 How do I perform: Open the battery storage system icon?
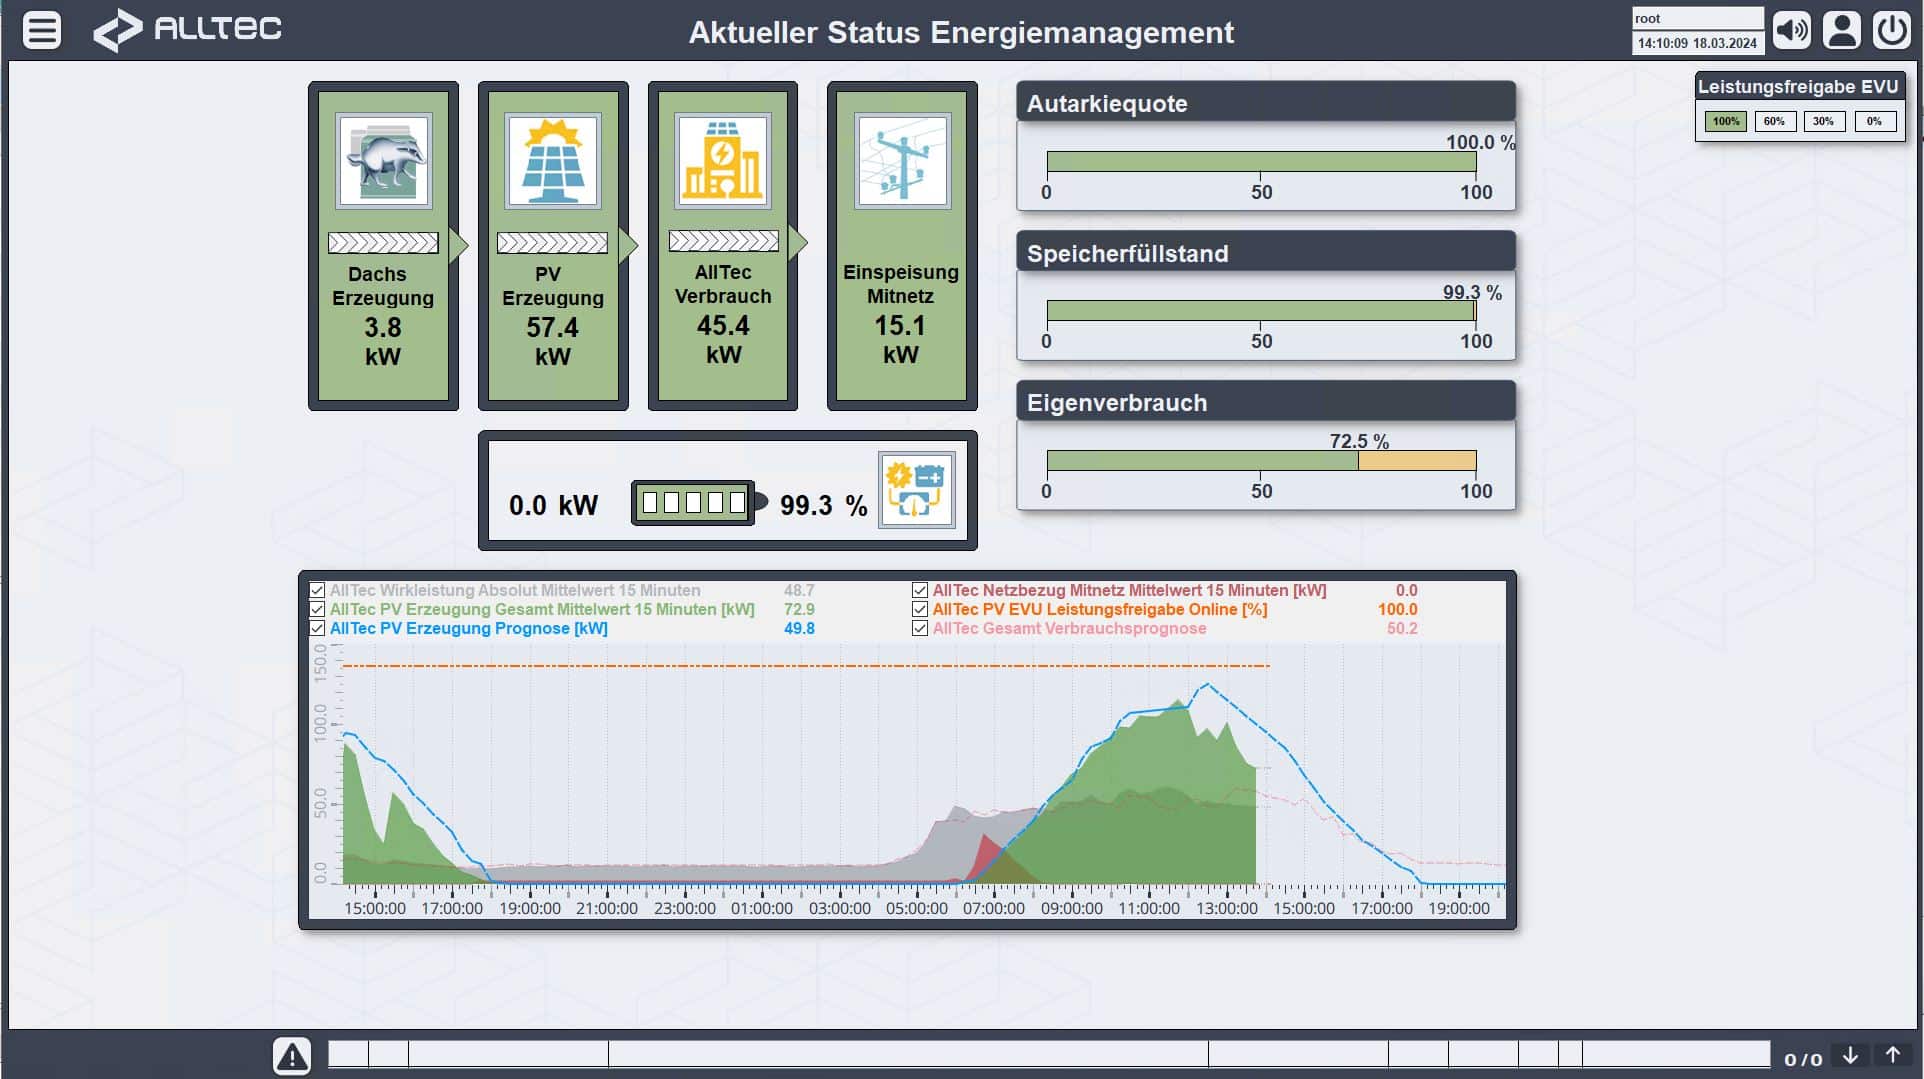tap(917, 490)
